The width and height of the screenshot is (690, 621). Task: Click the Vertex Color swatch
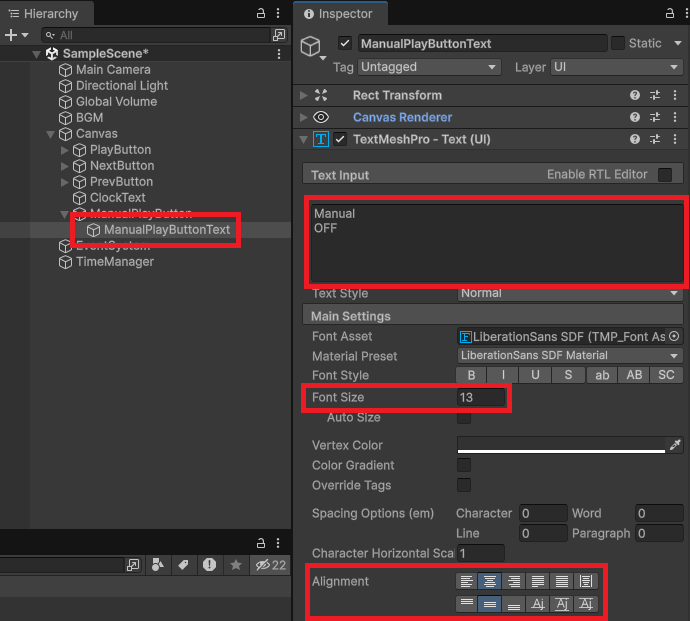click(560, 445)
